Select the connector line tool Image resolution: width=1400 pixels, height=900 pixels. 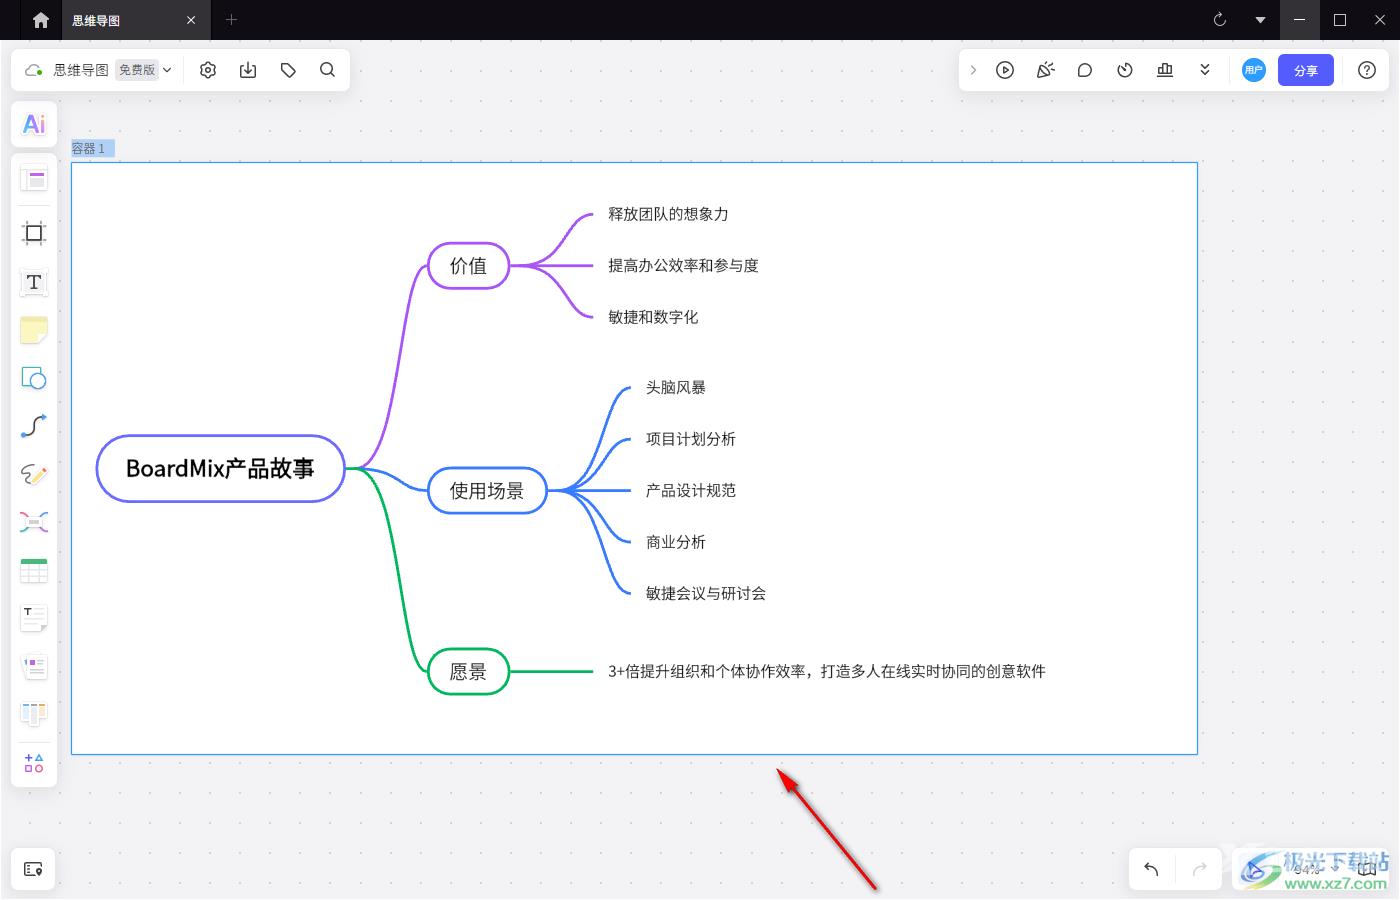click(34, 426)
